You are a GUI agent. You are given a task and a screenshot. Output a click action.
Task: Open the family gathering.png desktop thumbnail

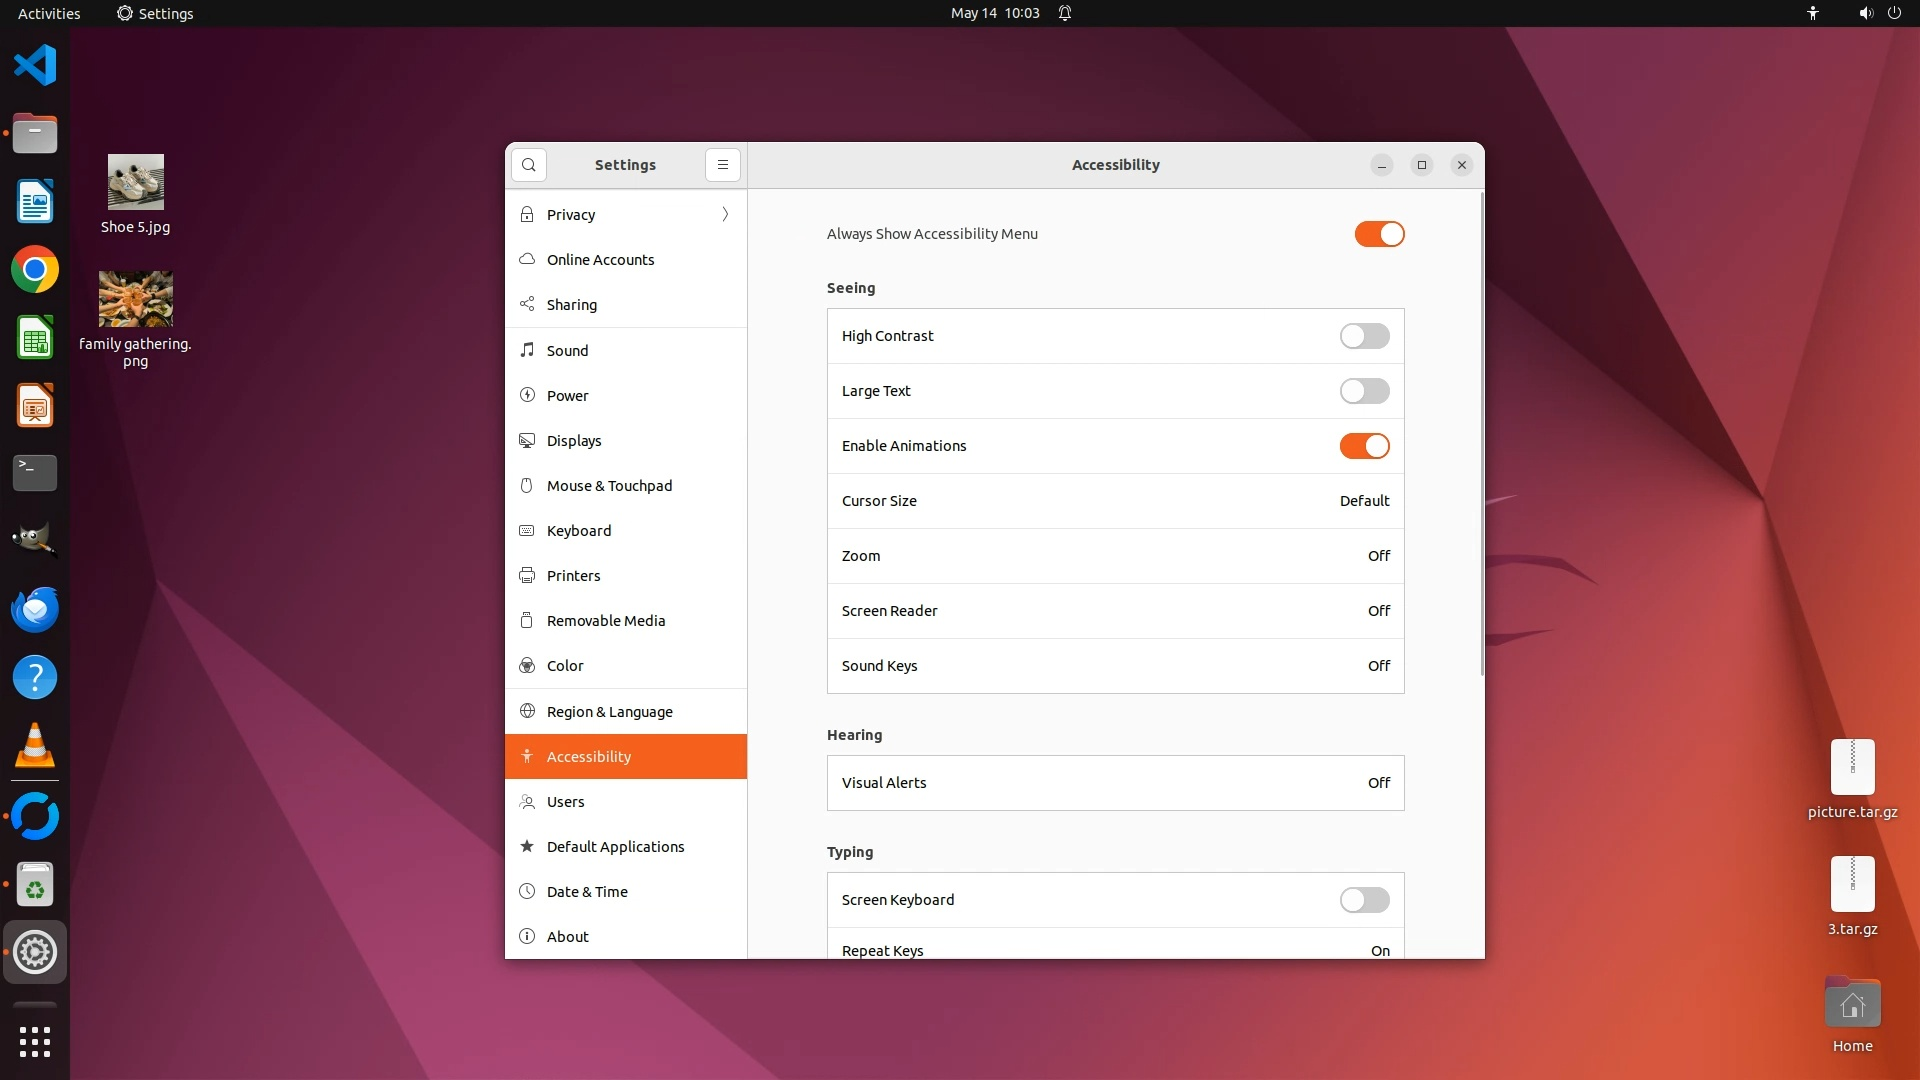135,299
